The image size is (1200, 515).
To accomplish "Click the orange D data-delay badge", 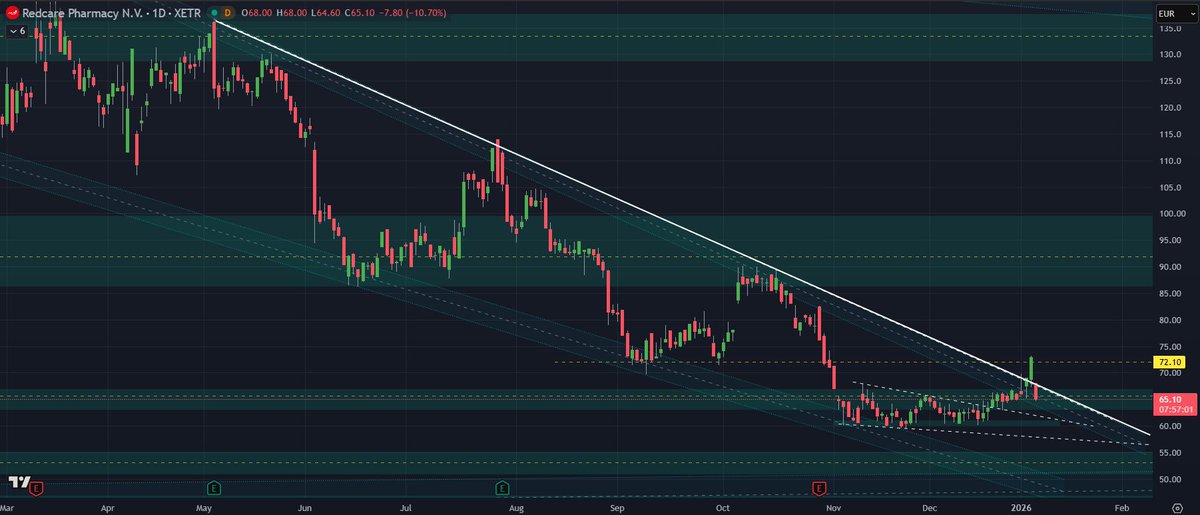I will coord(228,12).
